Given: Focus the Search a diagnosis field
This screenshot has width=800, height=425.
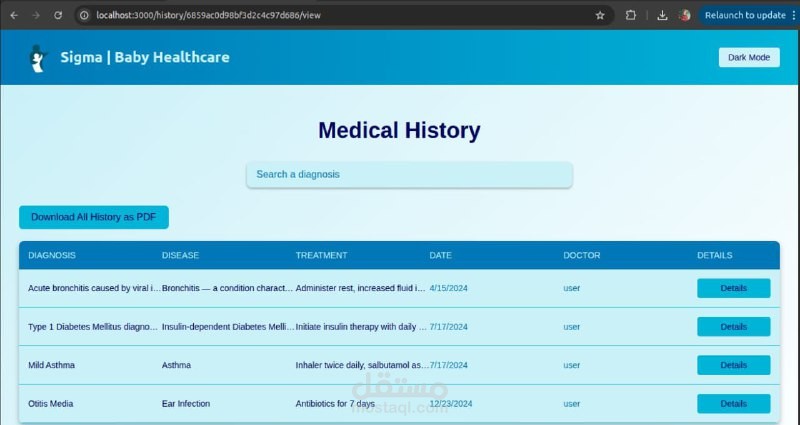Looking at the screenshot, I should point(409,174).
